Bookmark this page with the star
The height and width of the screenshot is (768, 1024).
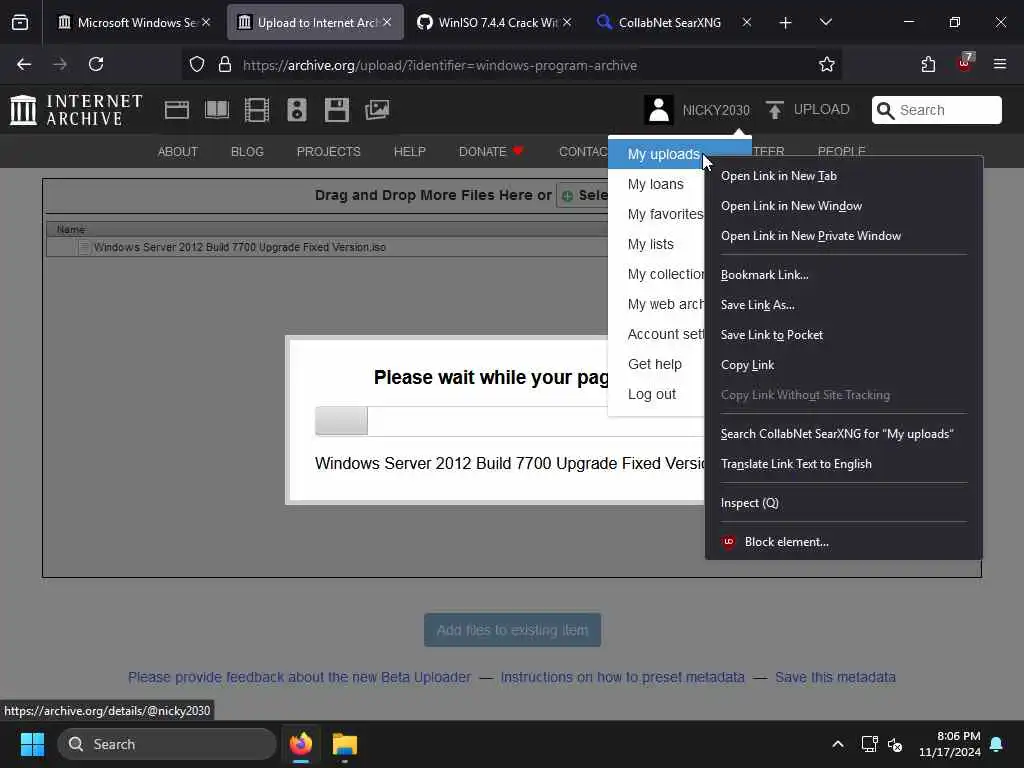pyautogui.click(x=827, y=65)
